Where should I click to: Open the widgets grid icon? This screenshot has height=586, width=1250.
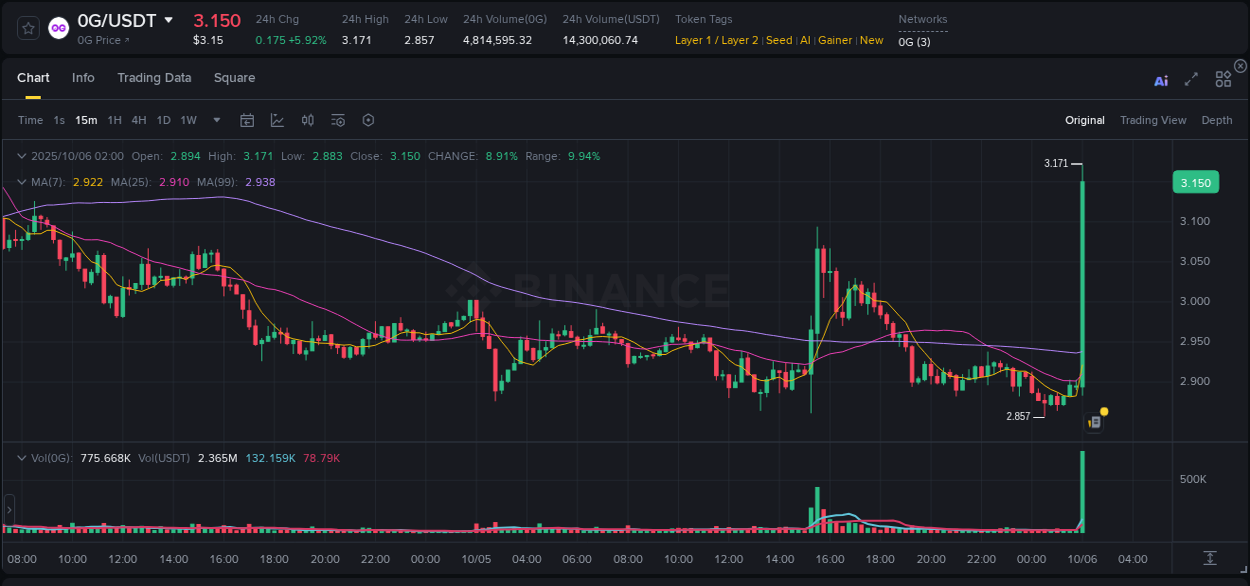[1222, 79]
